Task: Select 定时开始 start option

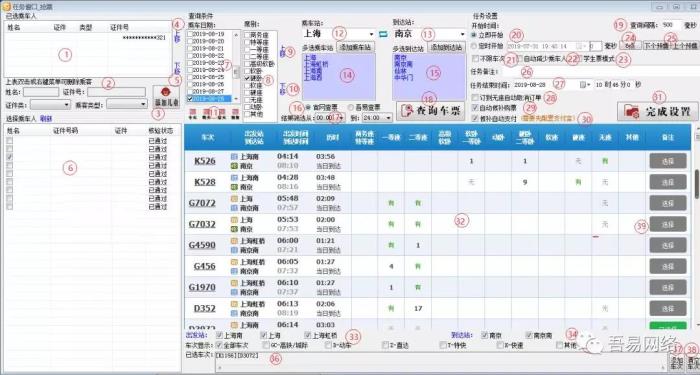Action: [x=474, y=46]
